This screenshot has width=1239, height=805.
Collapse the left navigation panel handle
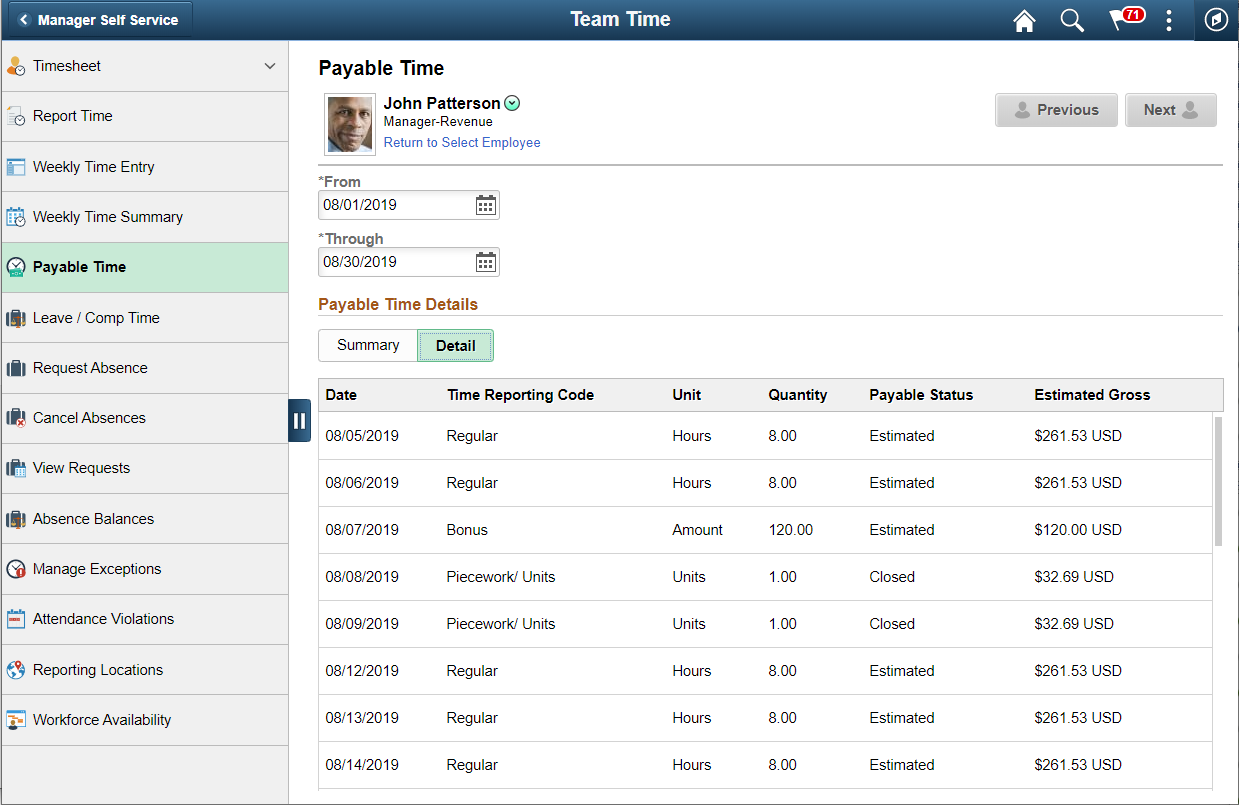pyautogui.click(x=300, y=420)
